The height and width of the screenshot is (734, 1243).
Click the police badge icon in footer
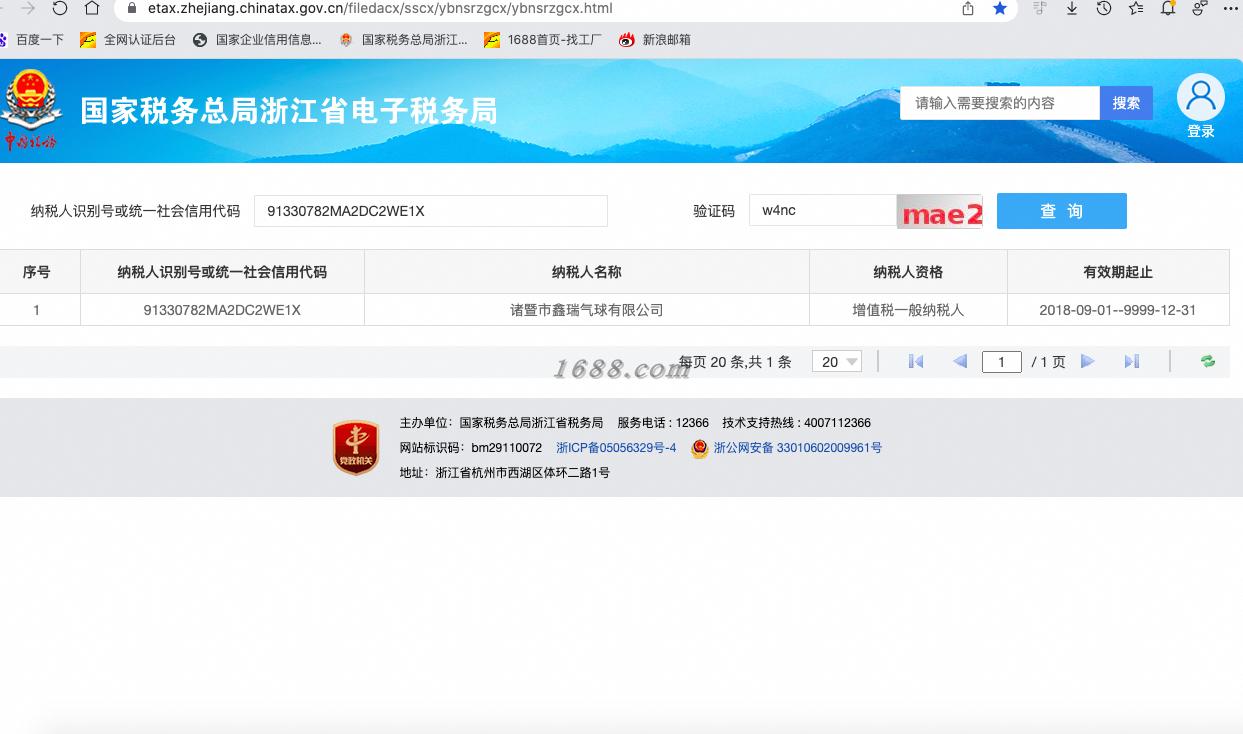click(x=700, y=449)
